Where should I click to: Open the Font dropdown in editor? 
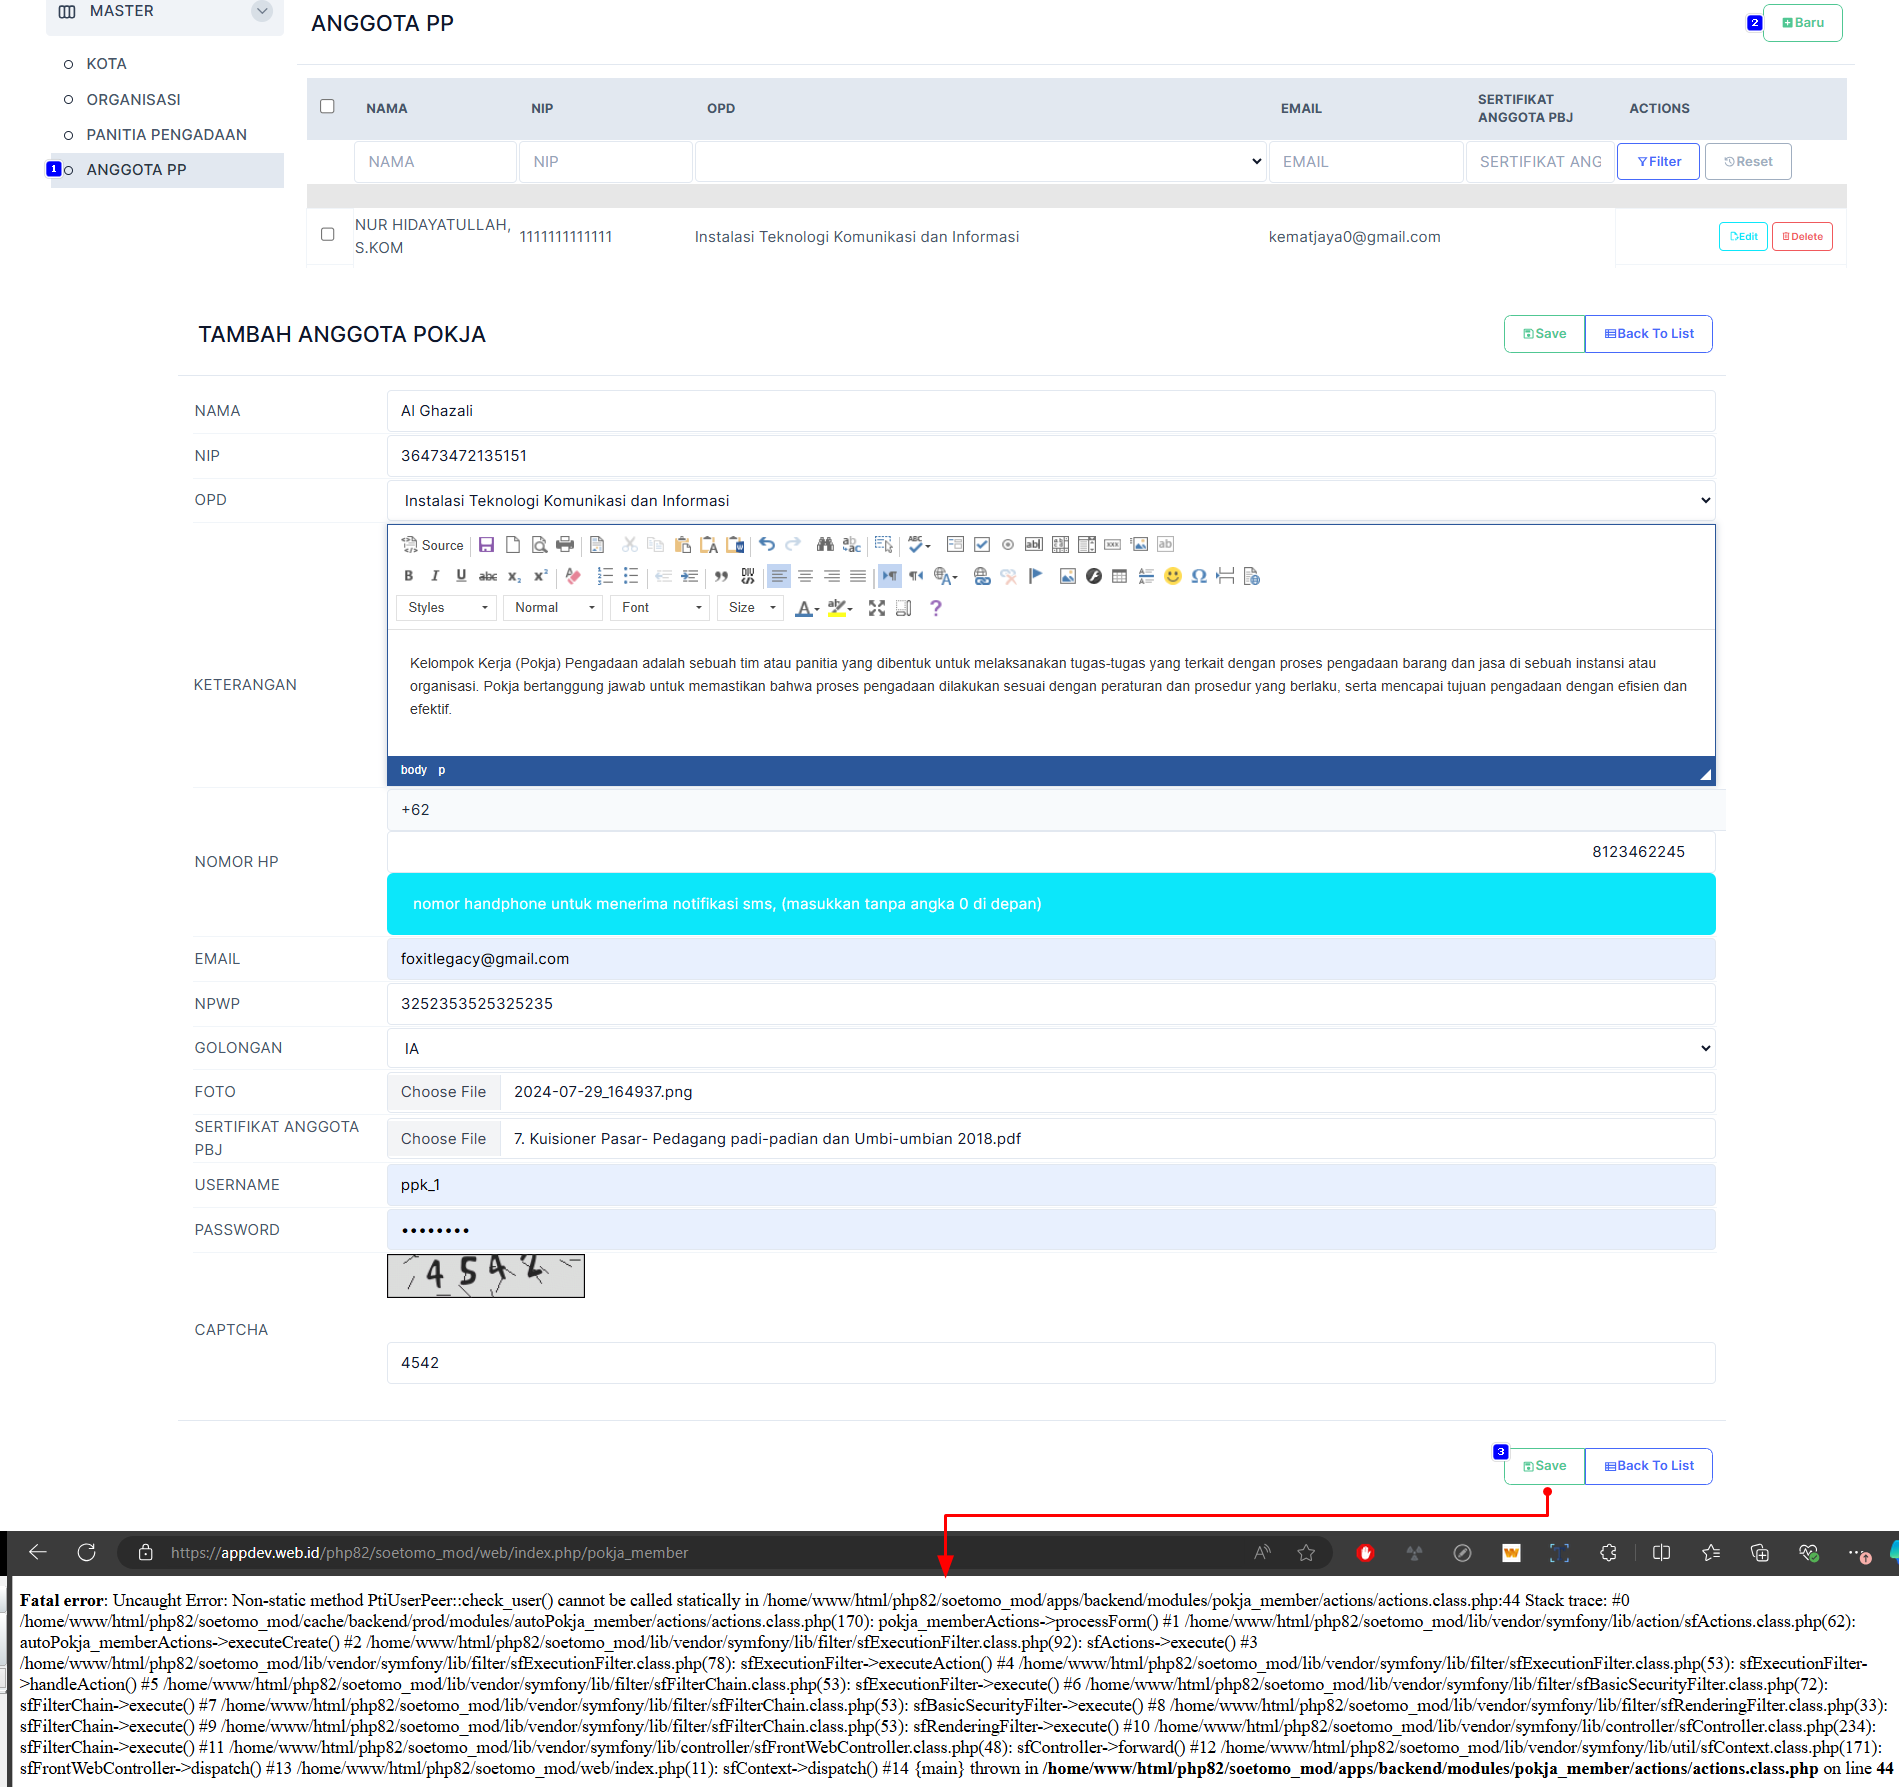(x=661, y=608)
